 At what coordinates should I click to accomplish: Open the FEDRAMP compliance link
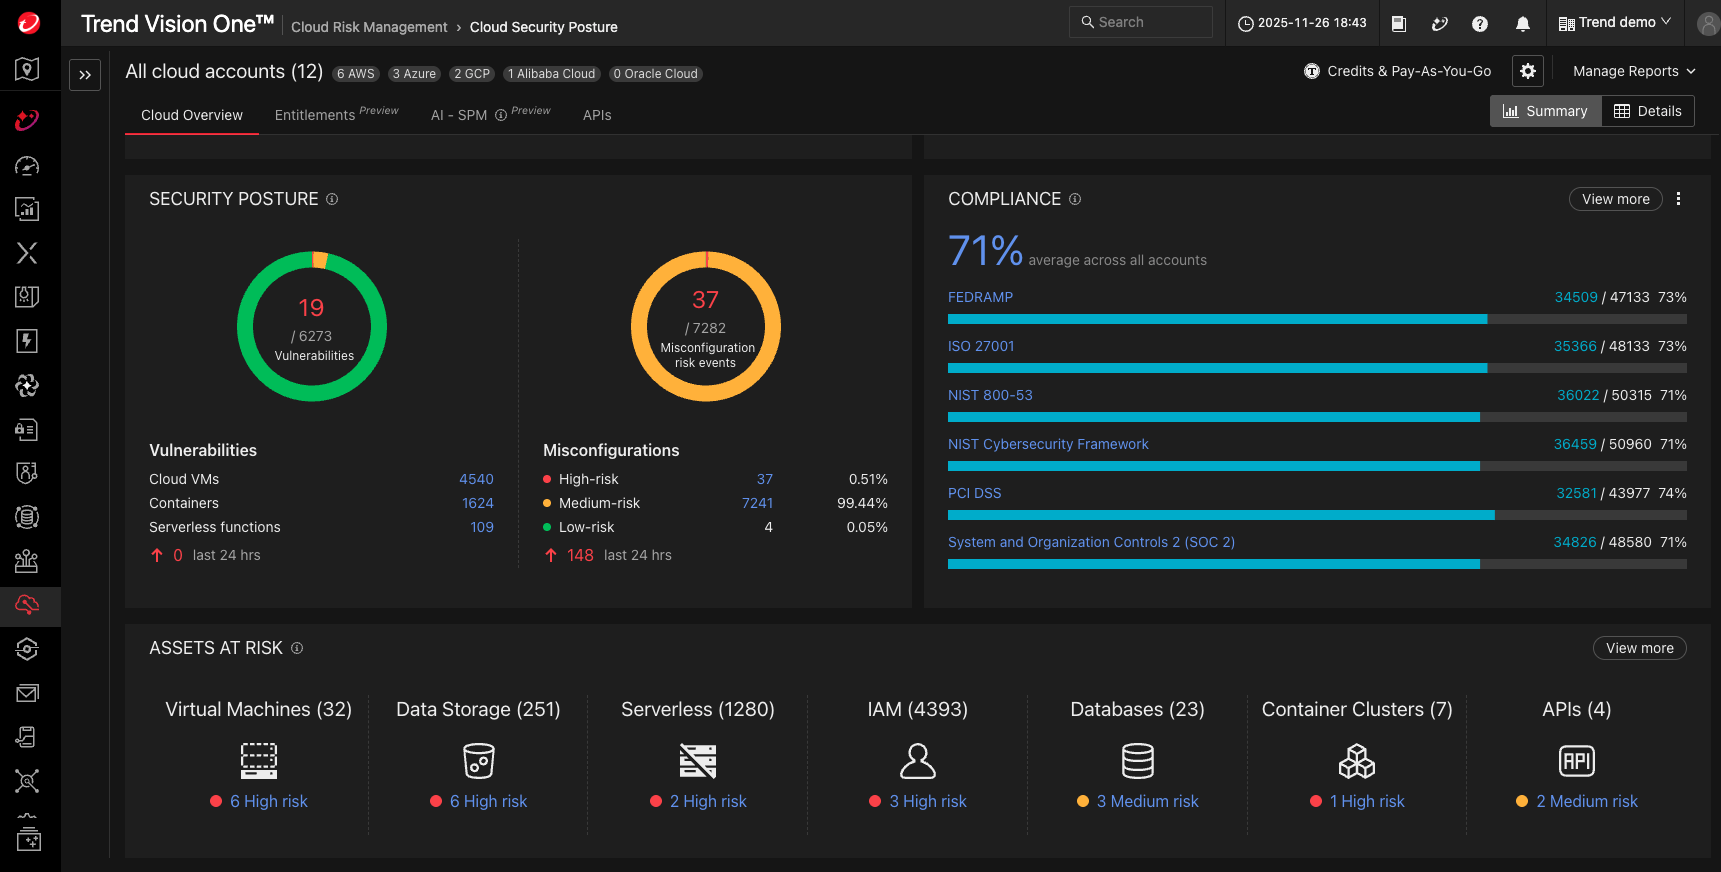coord(980,297)
